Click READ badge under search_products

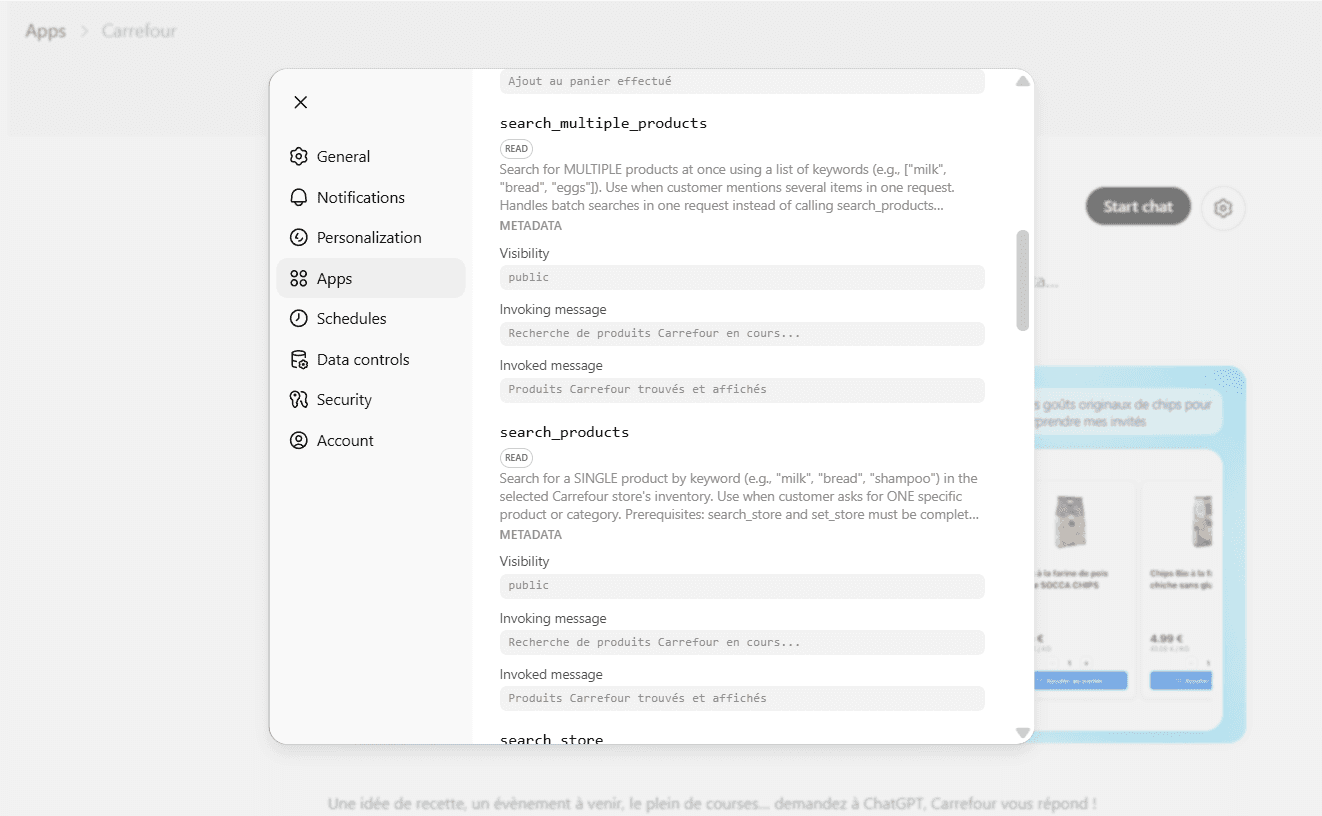point(516,458)
